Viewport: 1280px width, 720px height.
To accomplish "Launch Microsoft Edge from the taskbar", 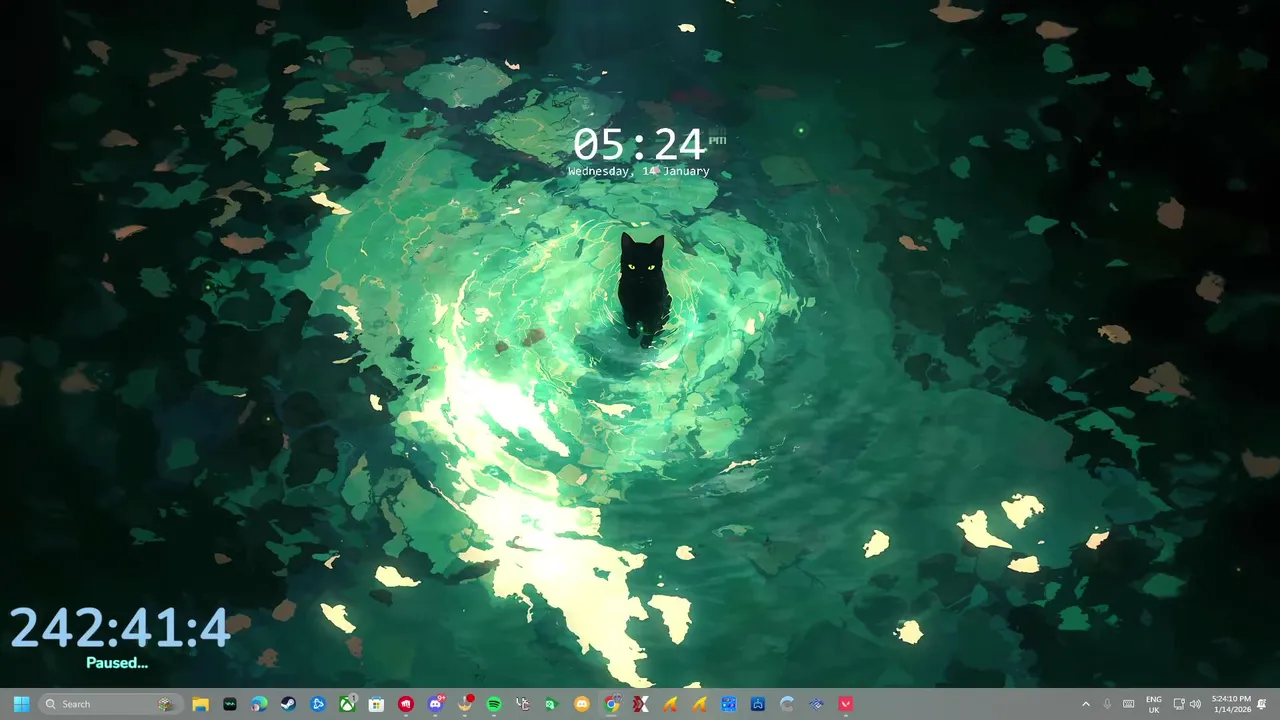I will tap(259, 704).
